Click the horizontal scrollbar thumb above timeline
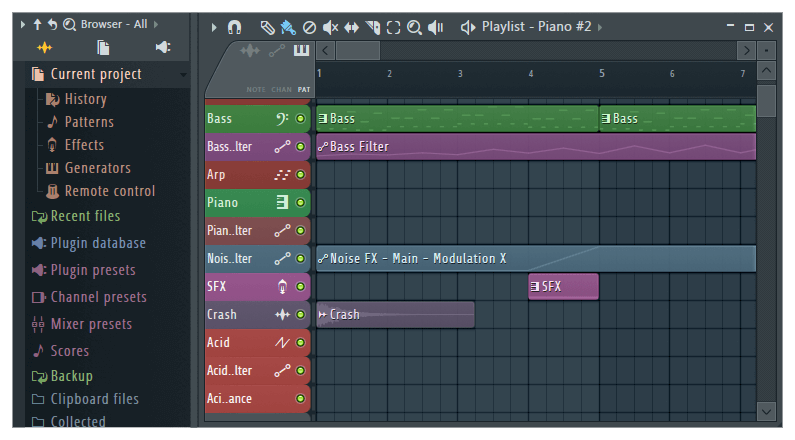This screenshot has height=440, width=795. (x=357, y=49)
